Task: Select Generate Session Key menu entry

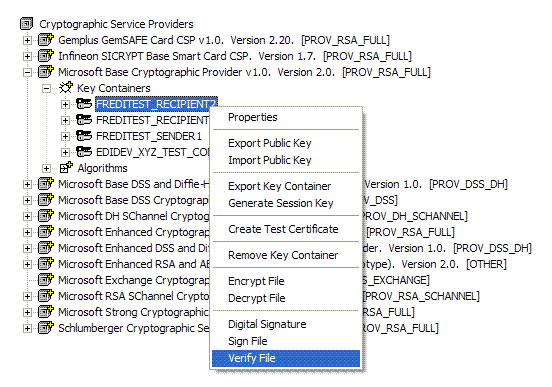Action: 286,203
